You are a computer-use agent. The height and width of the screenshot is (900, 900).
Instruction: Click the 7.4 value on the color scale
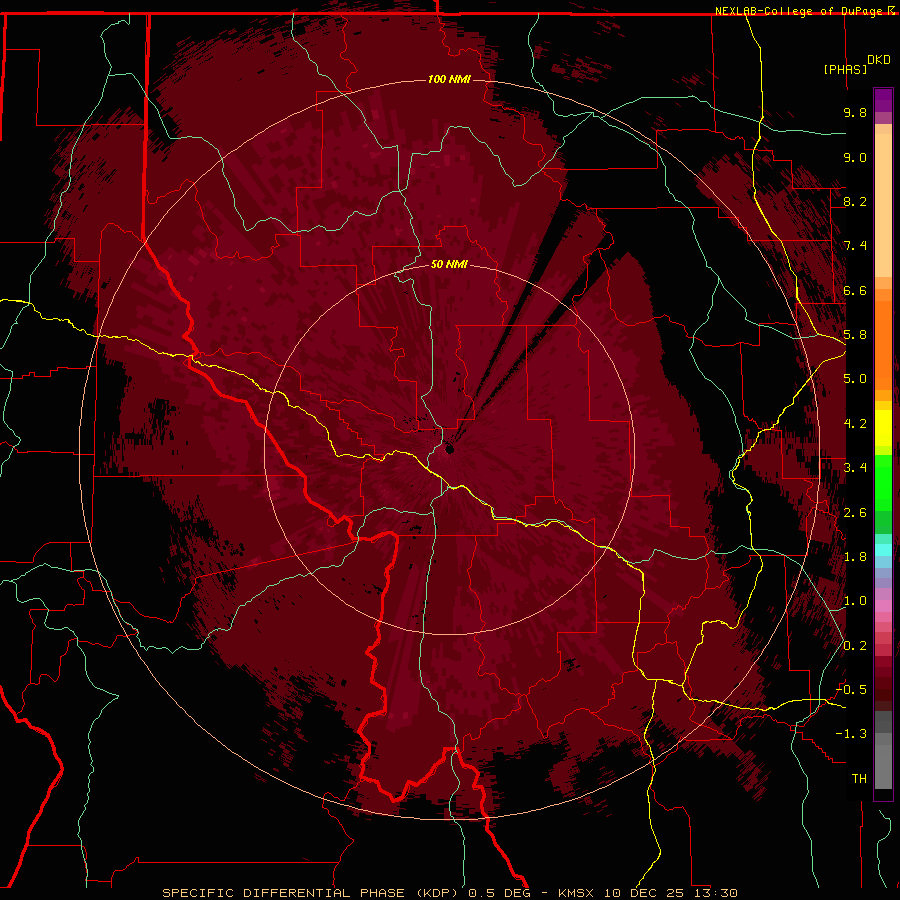pyautogui.click(x=855, y=246)
